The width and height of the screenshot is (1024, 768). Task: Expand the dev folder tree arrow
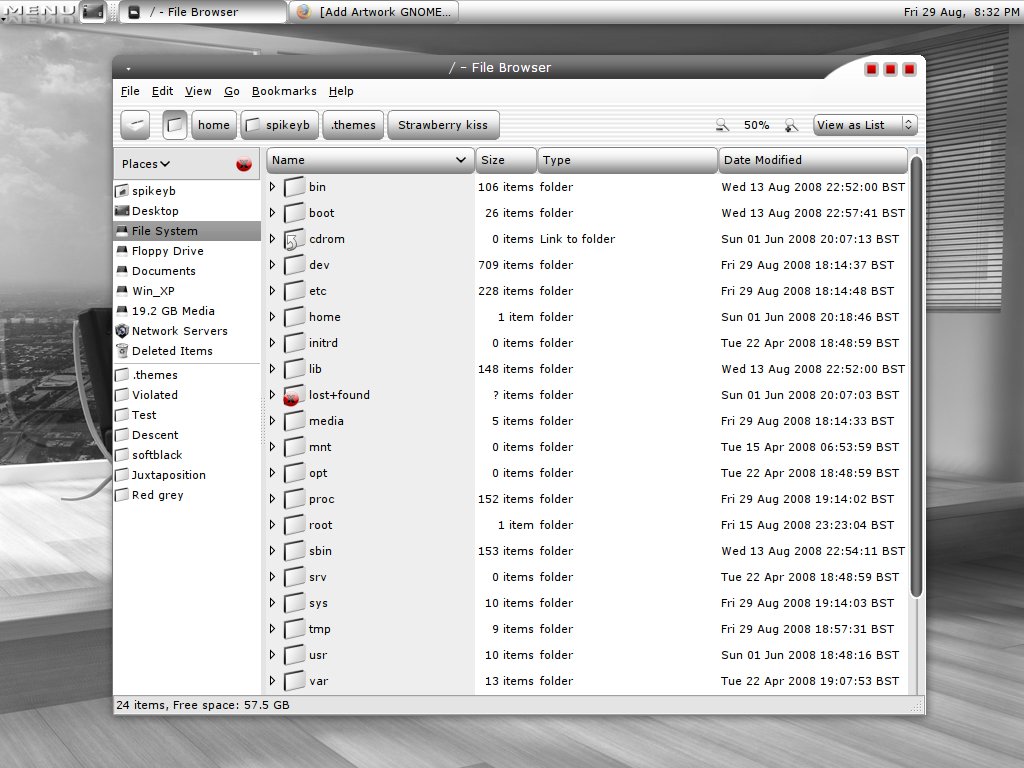point(272,265)
